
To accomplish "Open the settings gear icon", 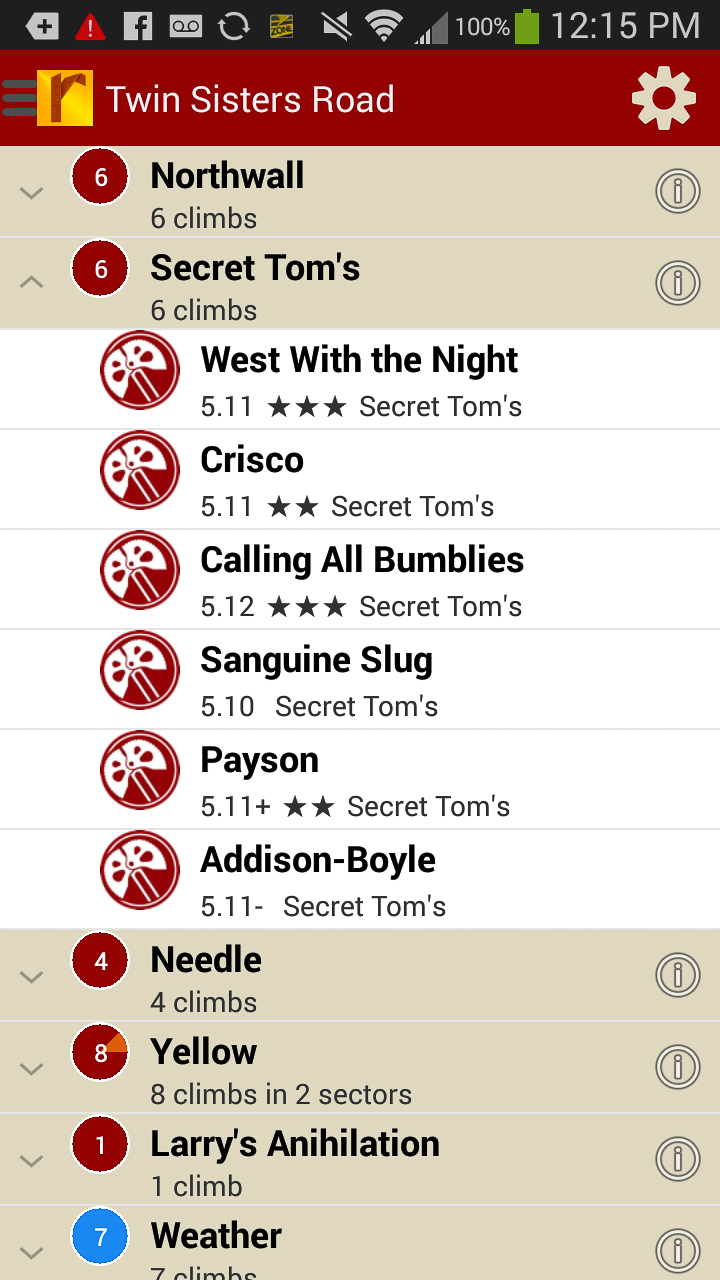I will 663,98.
